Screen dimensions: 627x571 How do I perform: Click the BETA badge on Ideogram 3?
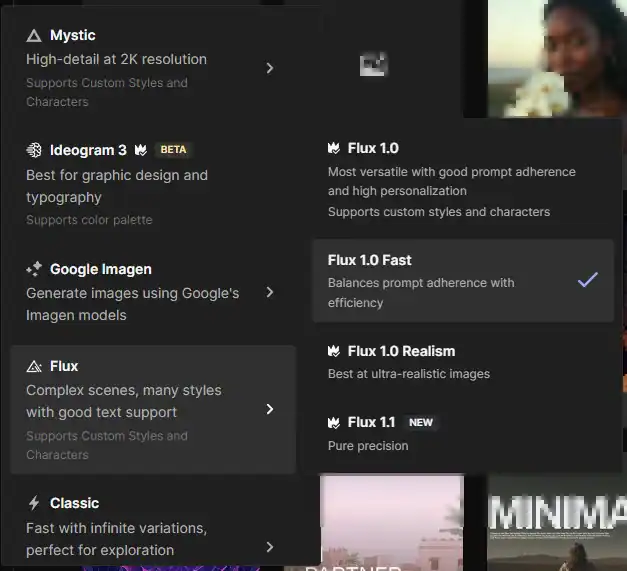point(173,150)
